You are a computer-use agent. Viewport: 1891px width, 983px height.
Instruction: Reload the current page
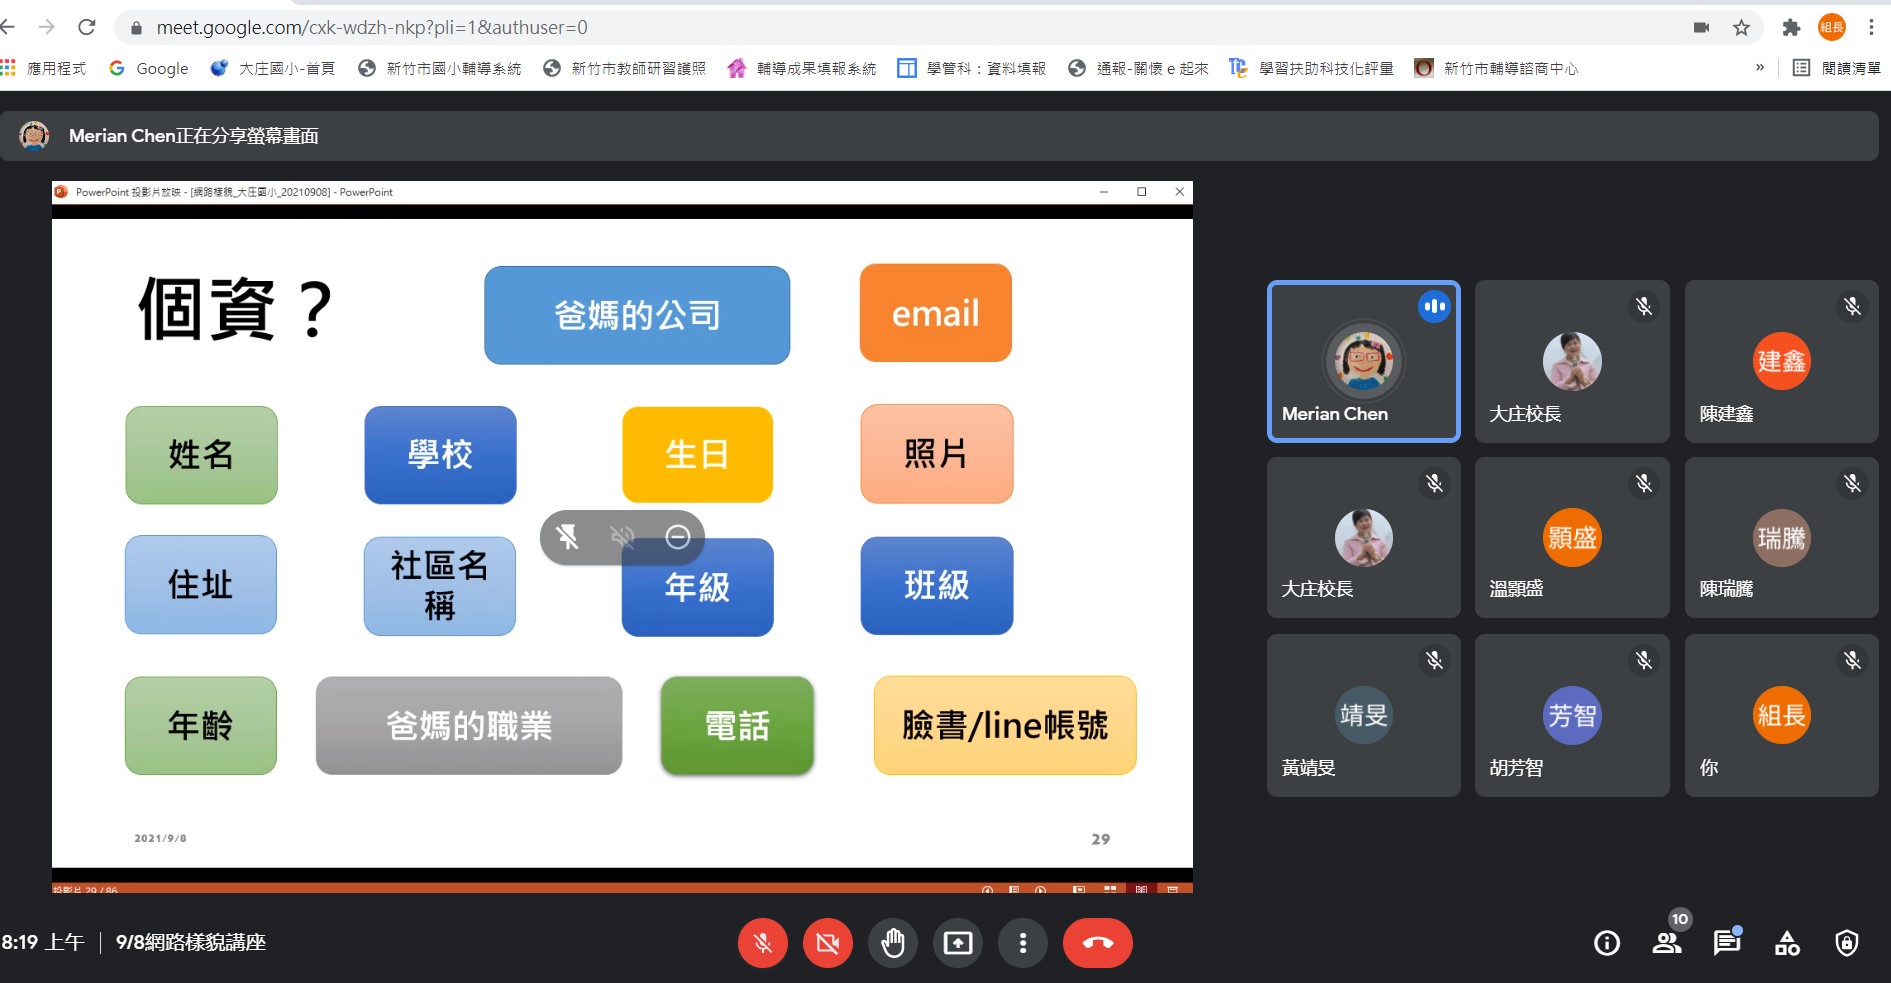(x=87, y=28)
